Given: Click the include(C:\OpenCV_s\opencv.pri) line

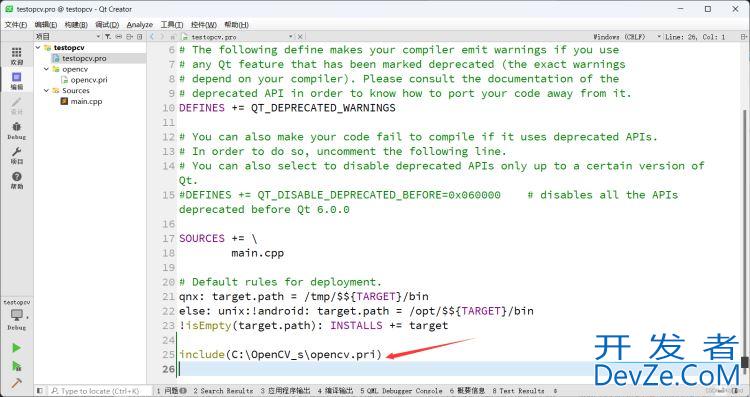Looking at the screenshot, I should point(280,354).
